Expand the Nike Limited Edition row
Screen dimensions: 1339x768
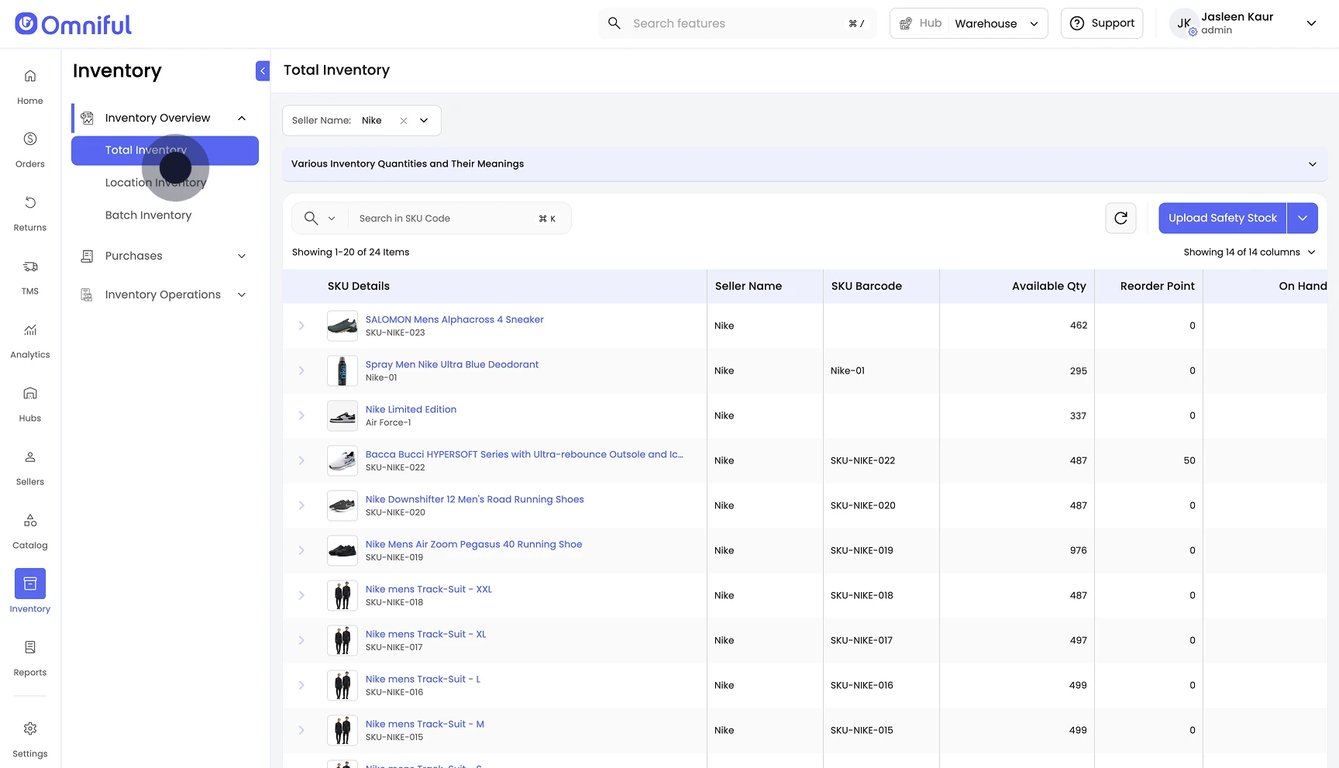pos(301,416)
